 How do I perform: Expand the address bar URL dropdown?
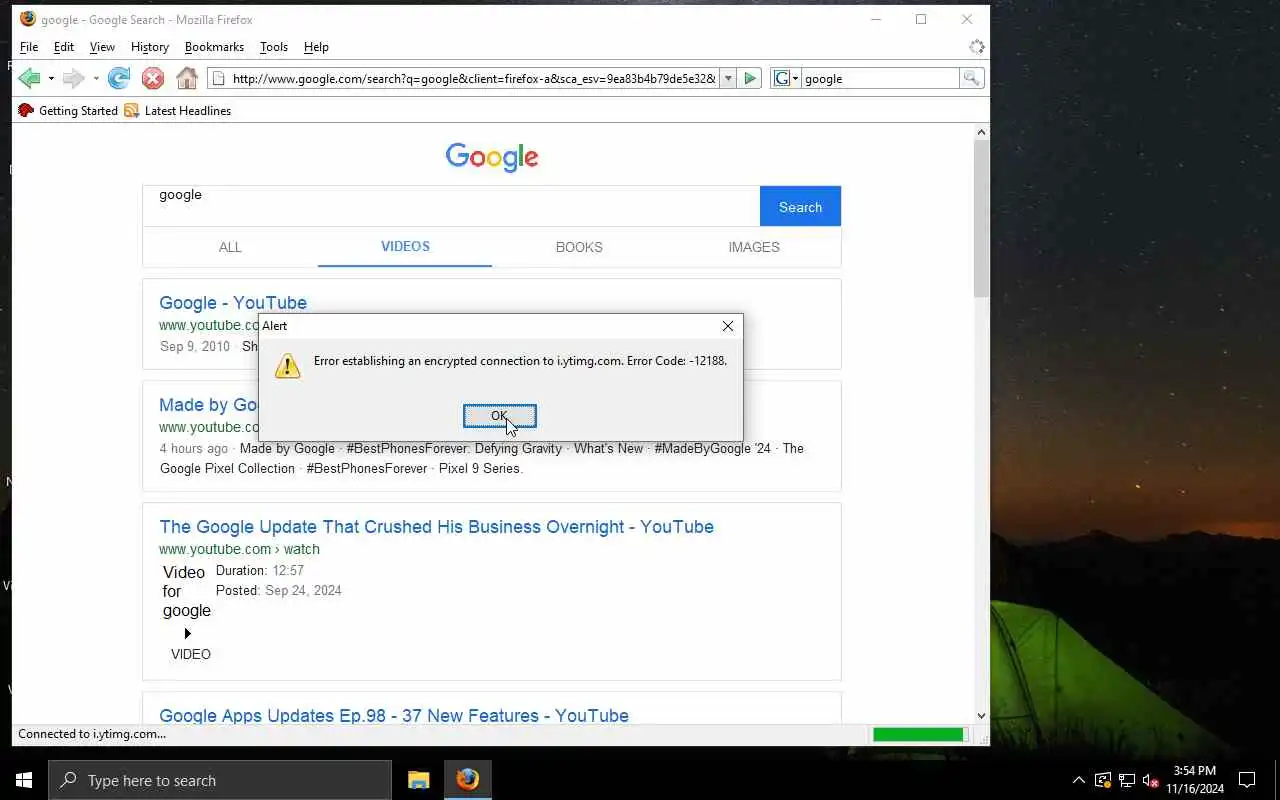(728, 78)
